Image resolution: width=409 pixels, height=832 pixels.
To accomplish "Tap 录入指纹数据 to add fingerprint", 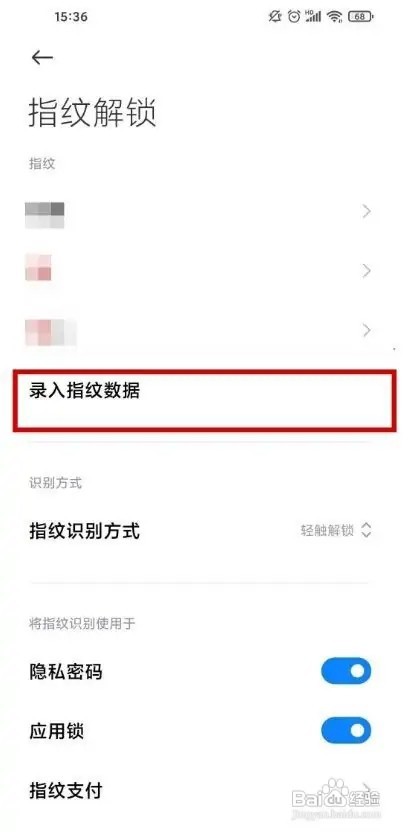I will click(x=204, y=401).
